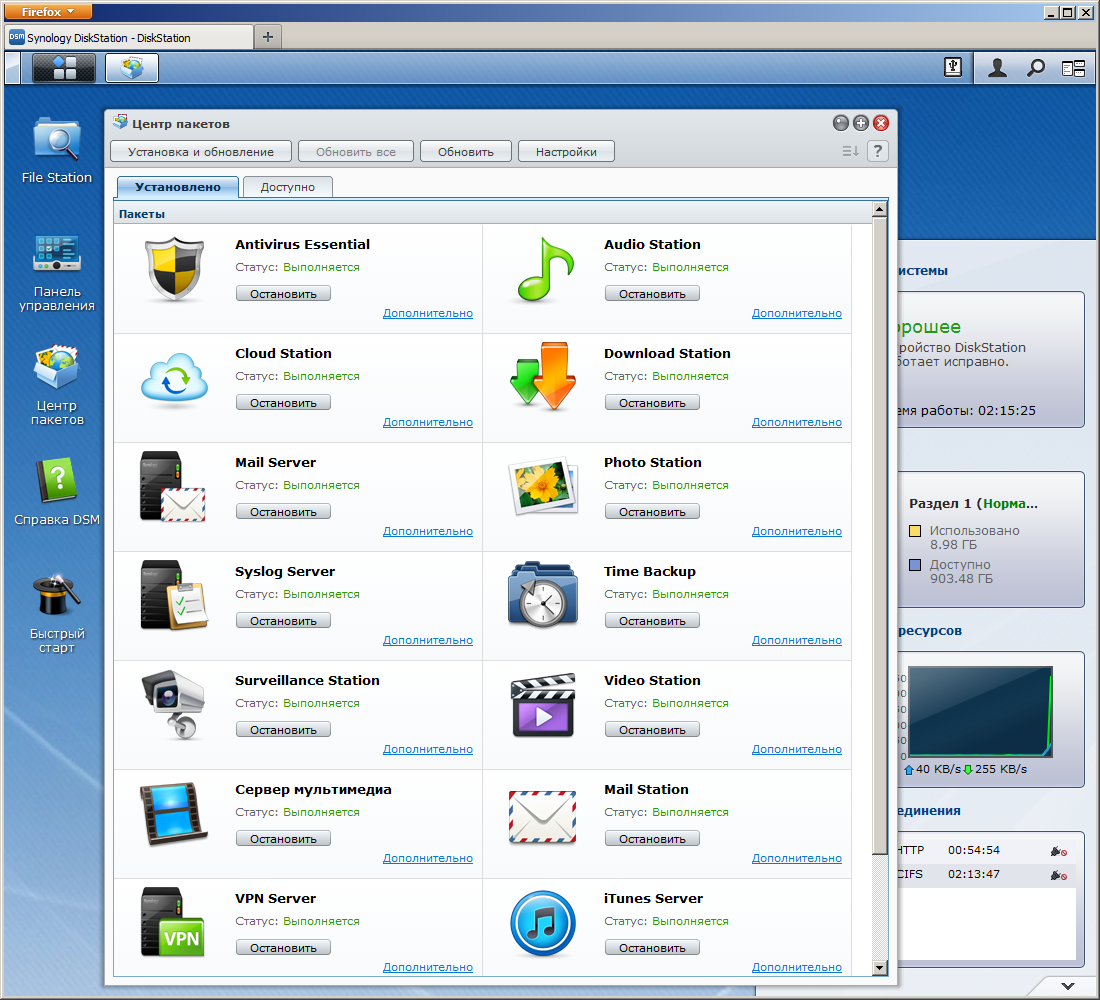
Task: Switch to the Установлено tab
Action: 177,187
